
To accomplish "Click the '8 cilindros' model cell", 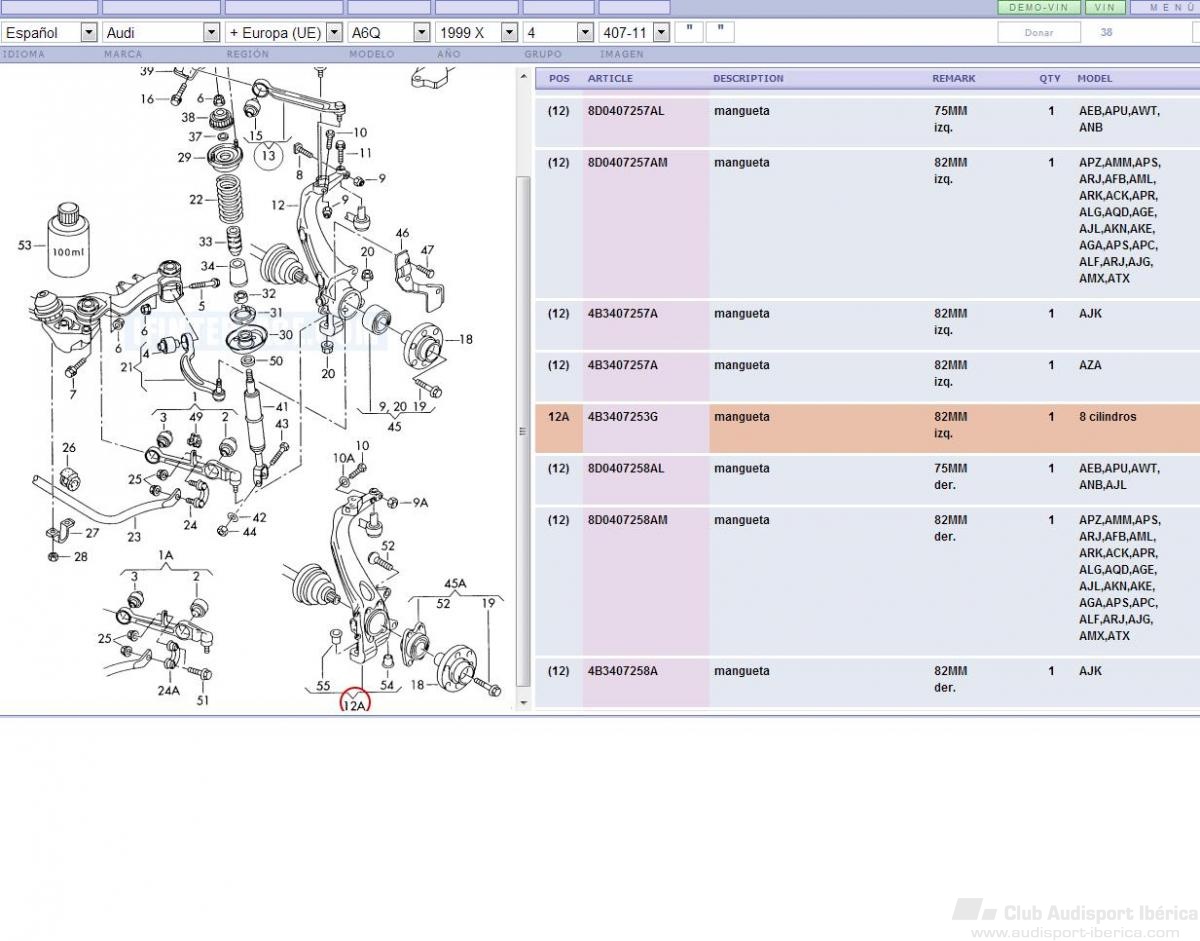I will (1107, 417).
